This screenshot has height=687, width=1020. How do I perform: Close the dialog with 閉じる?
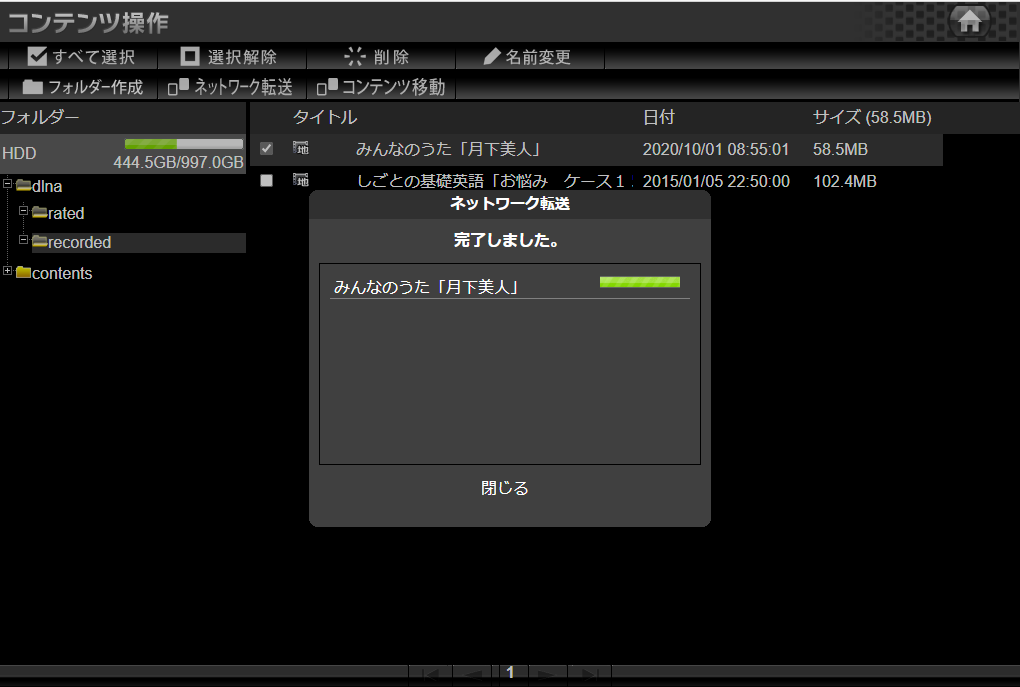coord(504,489)
